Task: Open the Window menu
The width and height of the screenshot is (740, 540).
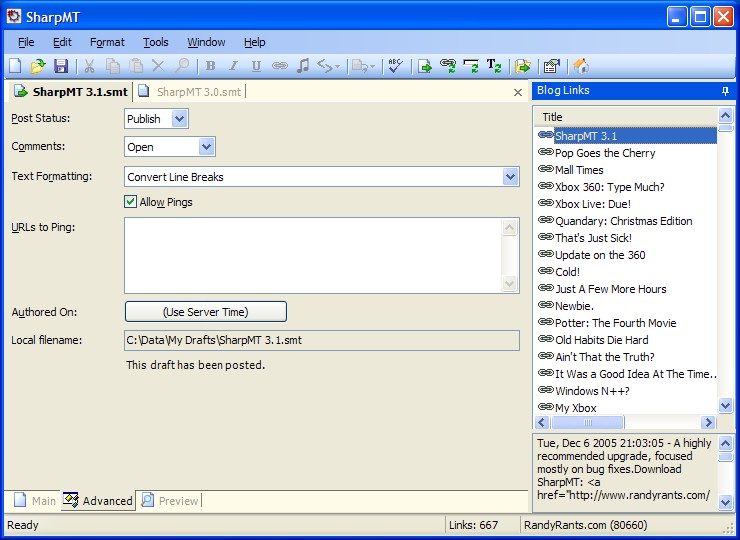Action: [x=206, y=42]
